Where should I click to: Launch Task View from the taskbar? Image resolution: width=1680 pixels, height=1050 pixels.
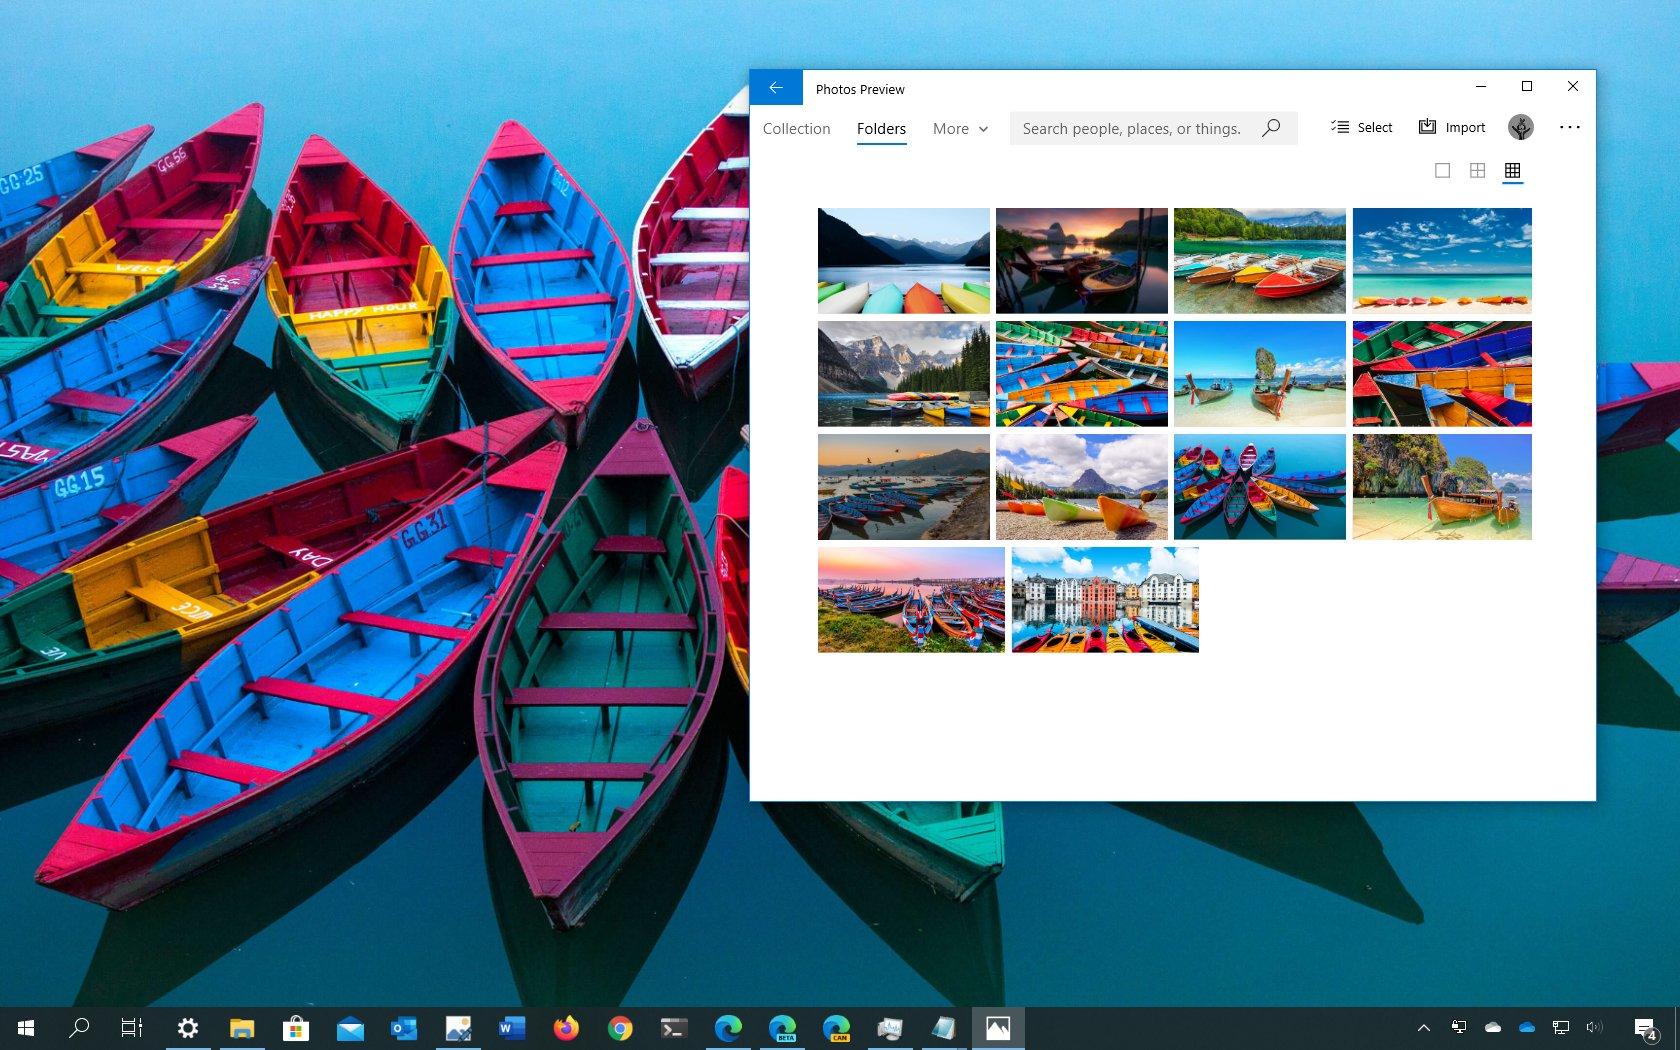pyautogui.click(x=131, y=1027)
